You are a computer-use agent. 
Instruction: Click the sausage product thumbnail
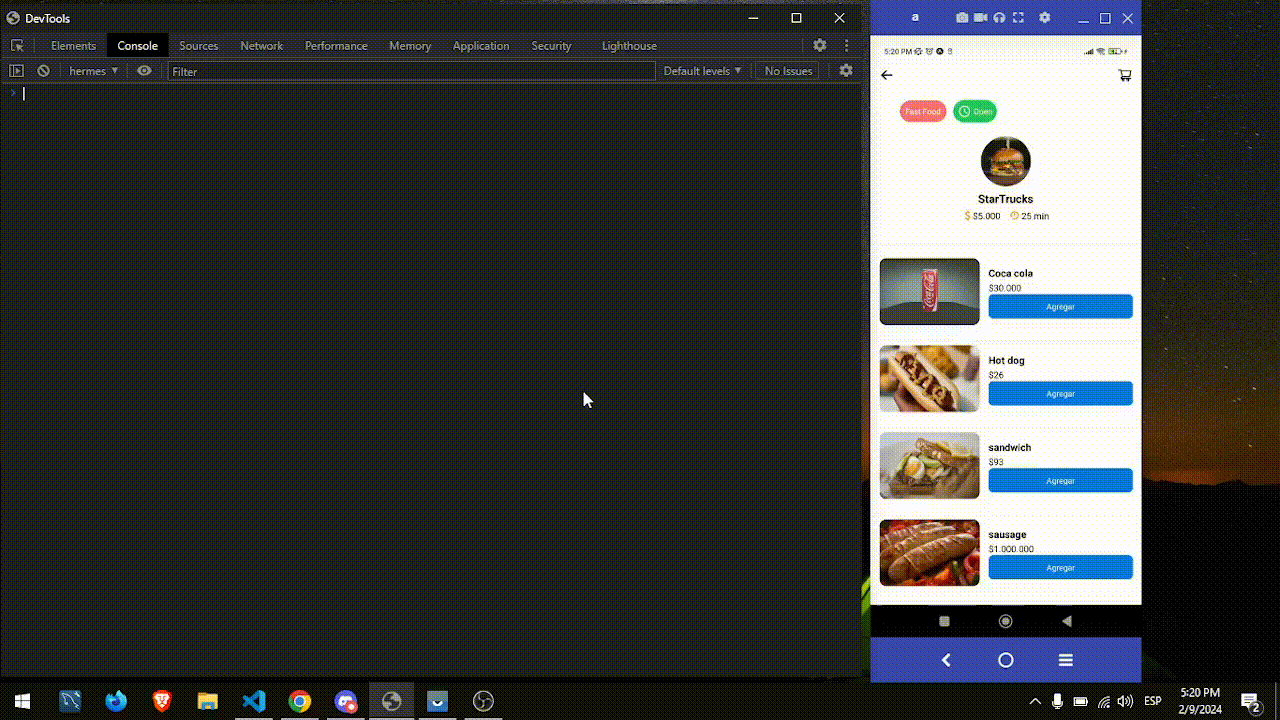pyautogui.click(x=929, y=552)
